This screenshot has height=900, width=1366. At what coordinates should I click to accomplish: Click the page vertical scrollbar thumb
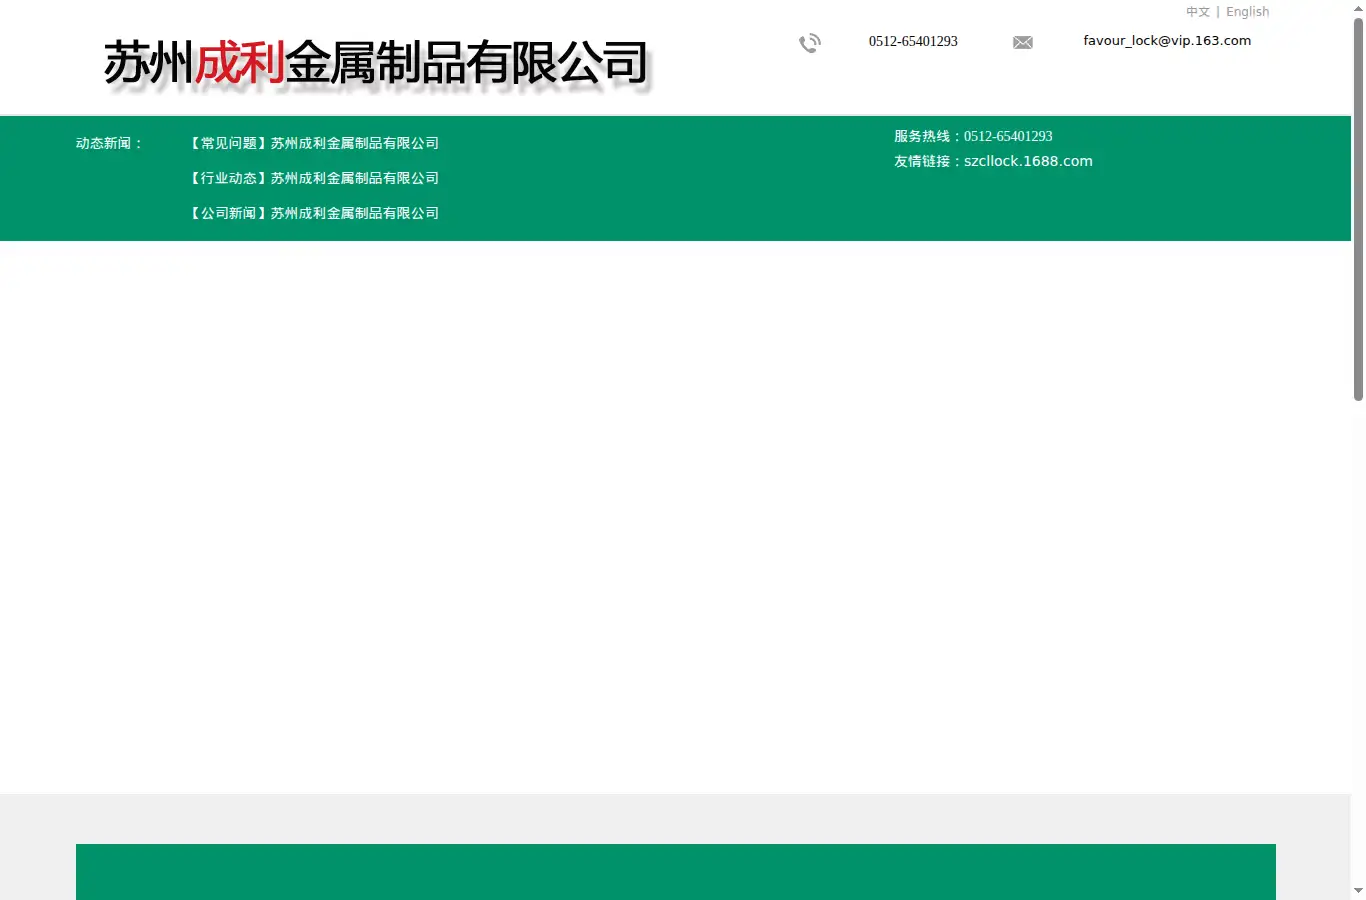(1358, 209)
